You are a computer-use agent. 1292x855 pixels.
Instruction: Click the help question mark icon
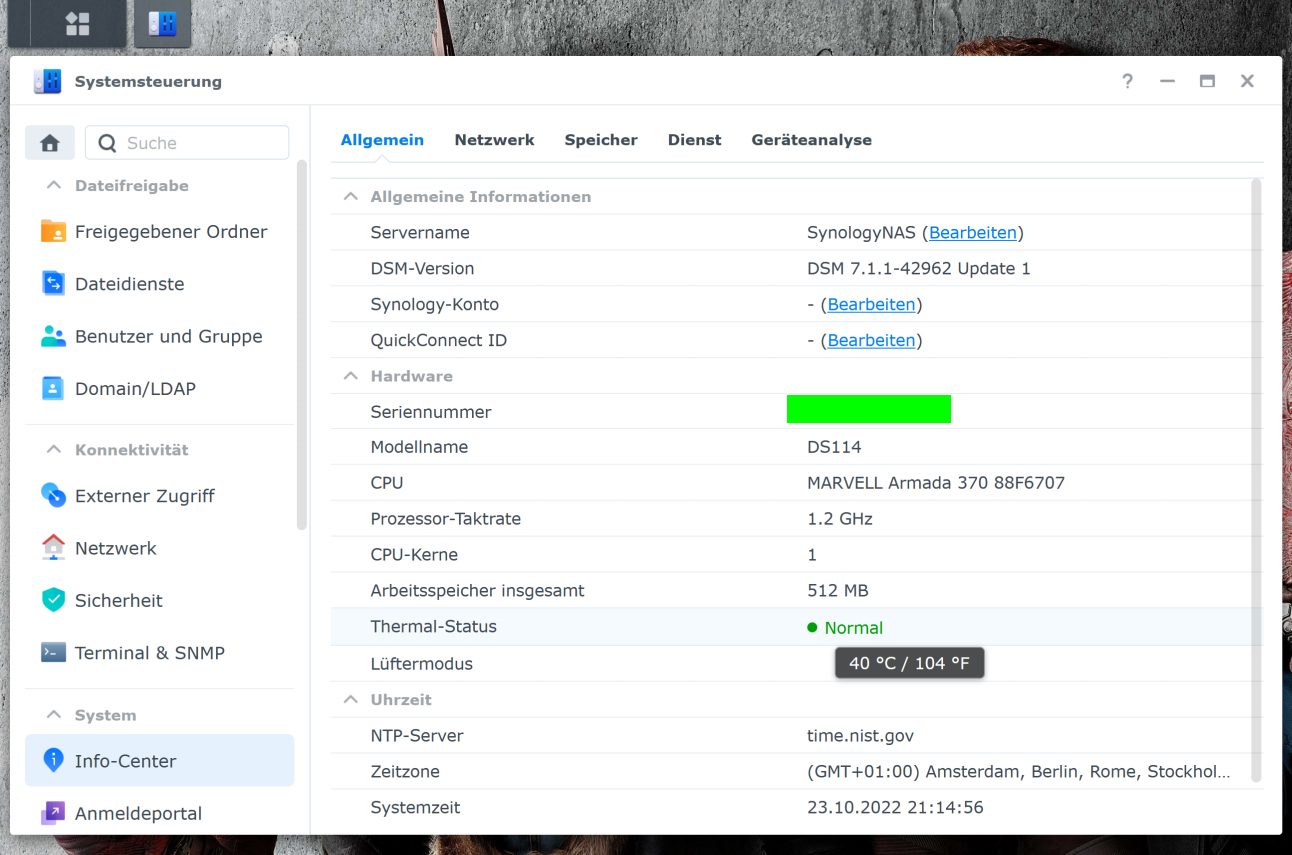1127,82
